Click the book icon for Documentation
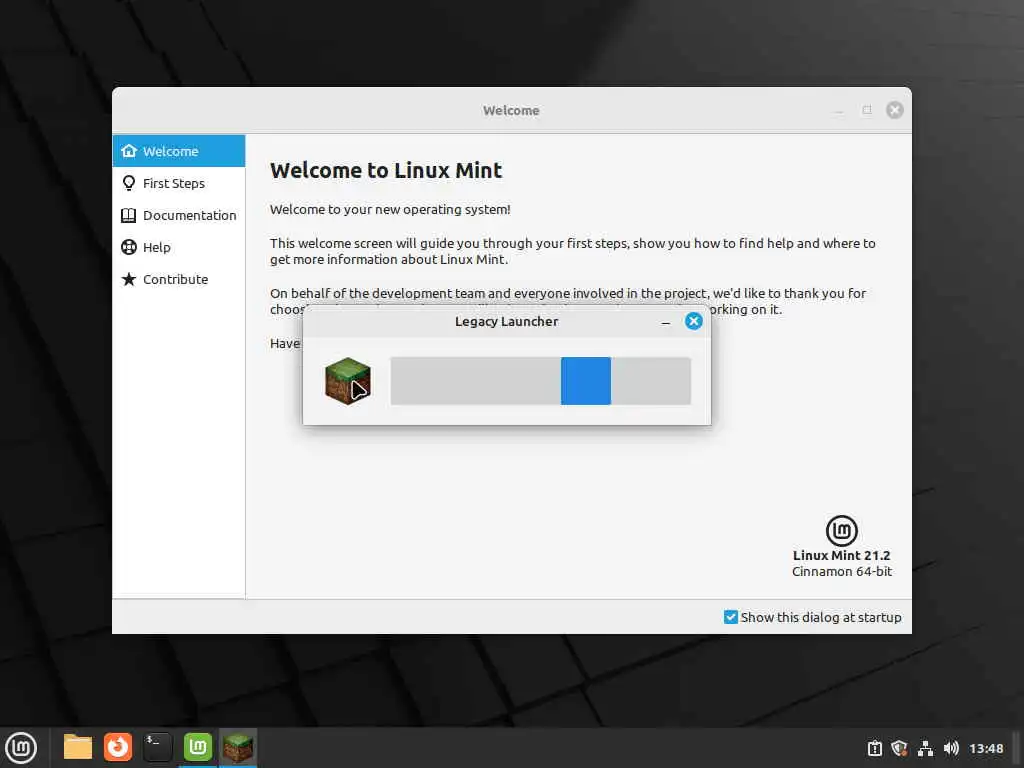Viewport: 1024px width, 768px height. click(129, 215)
